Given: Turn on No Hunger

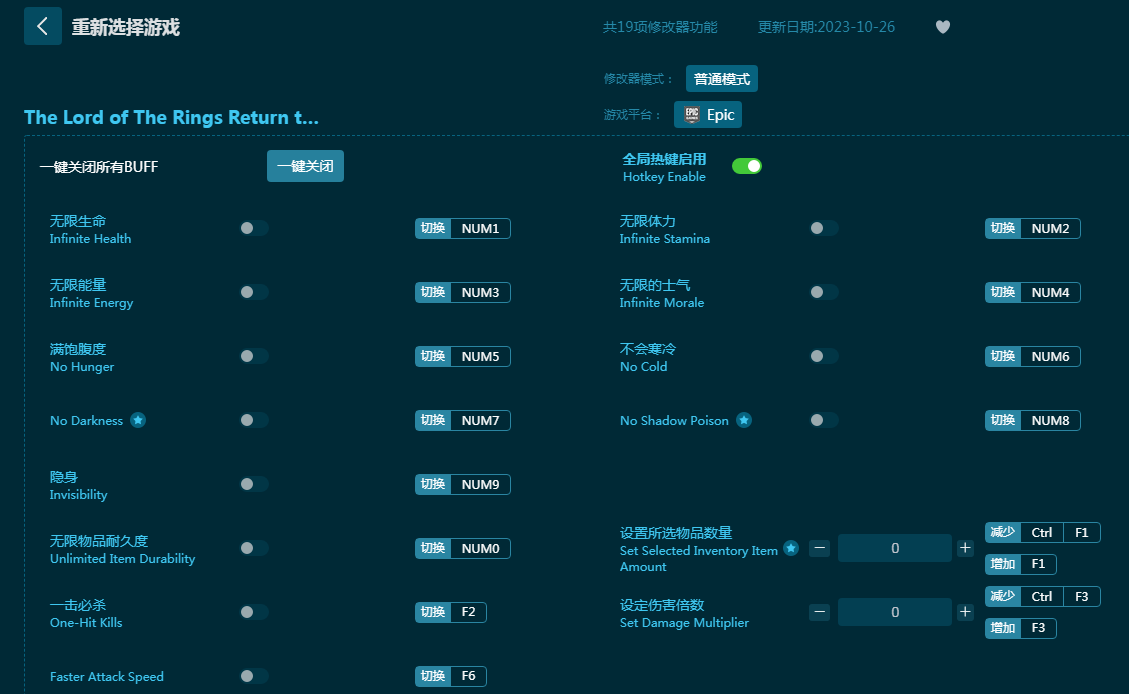Looking at the screenshot, I should [x=254, y=356].
